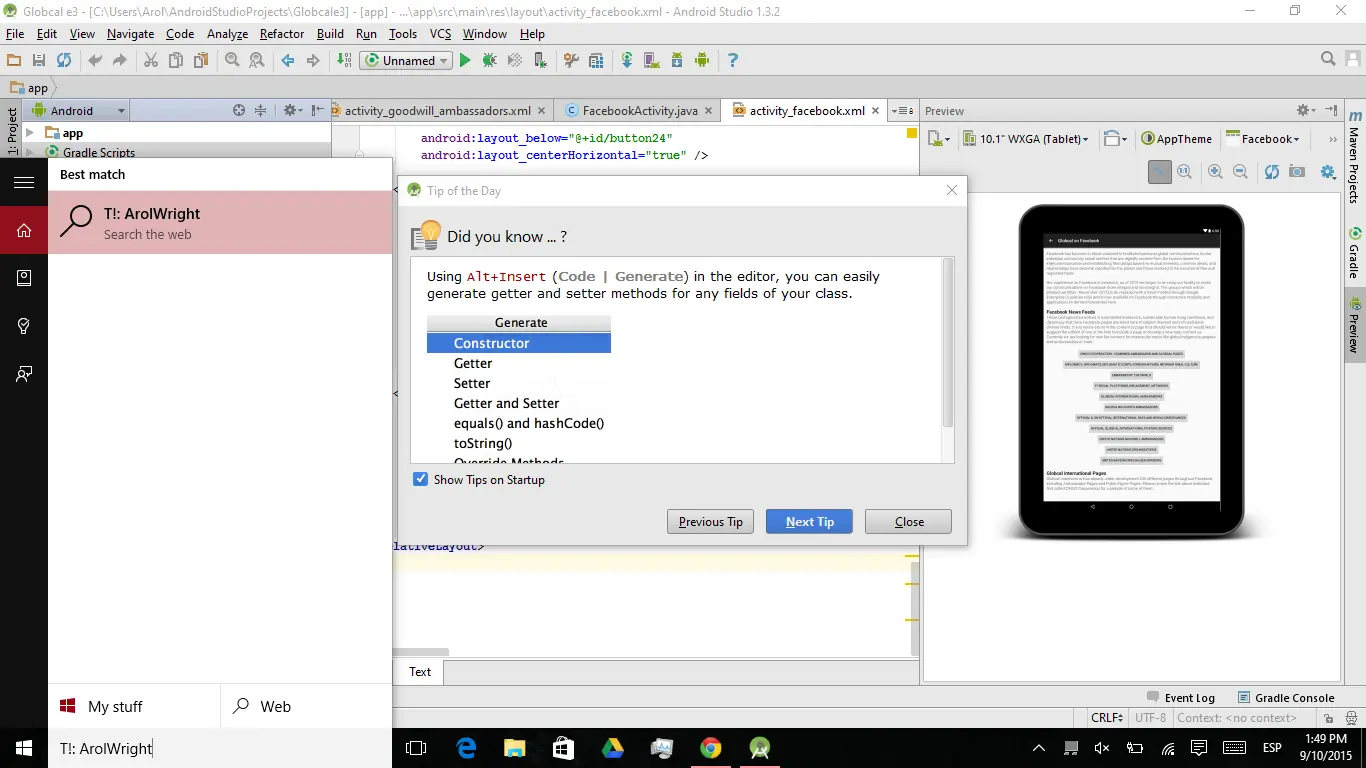Click the Save All disk icon
1366x768 pixels.
pyautogui.click(x=39, y=61)
